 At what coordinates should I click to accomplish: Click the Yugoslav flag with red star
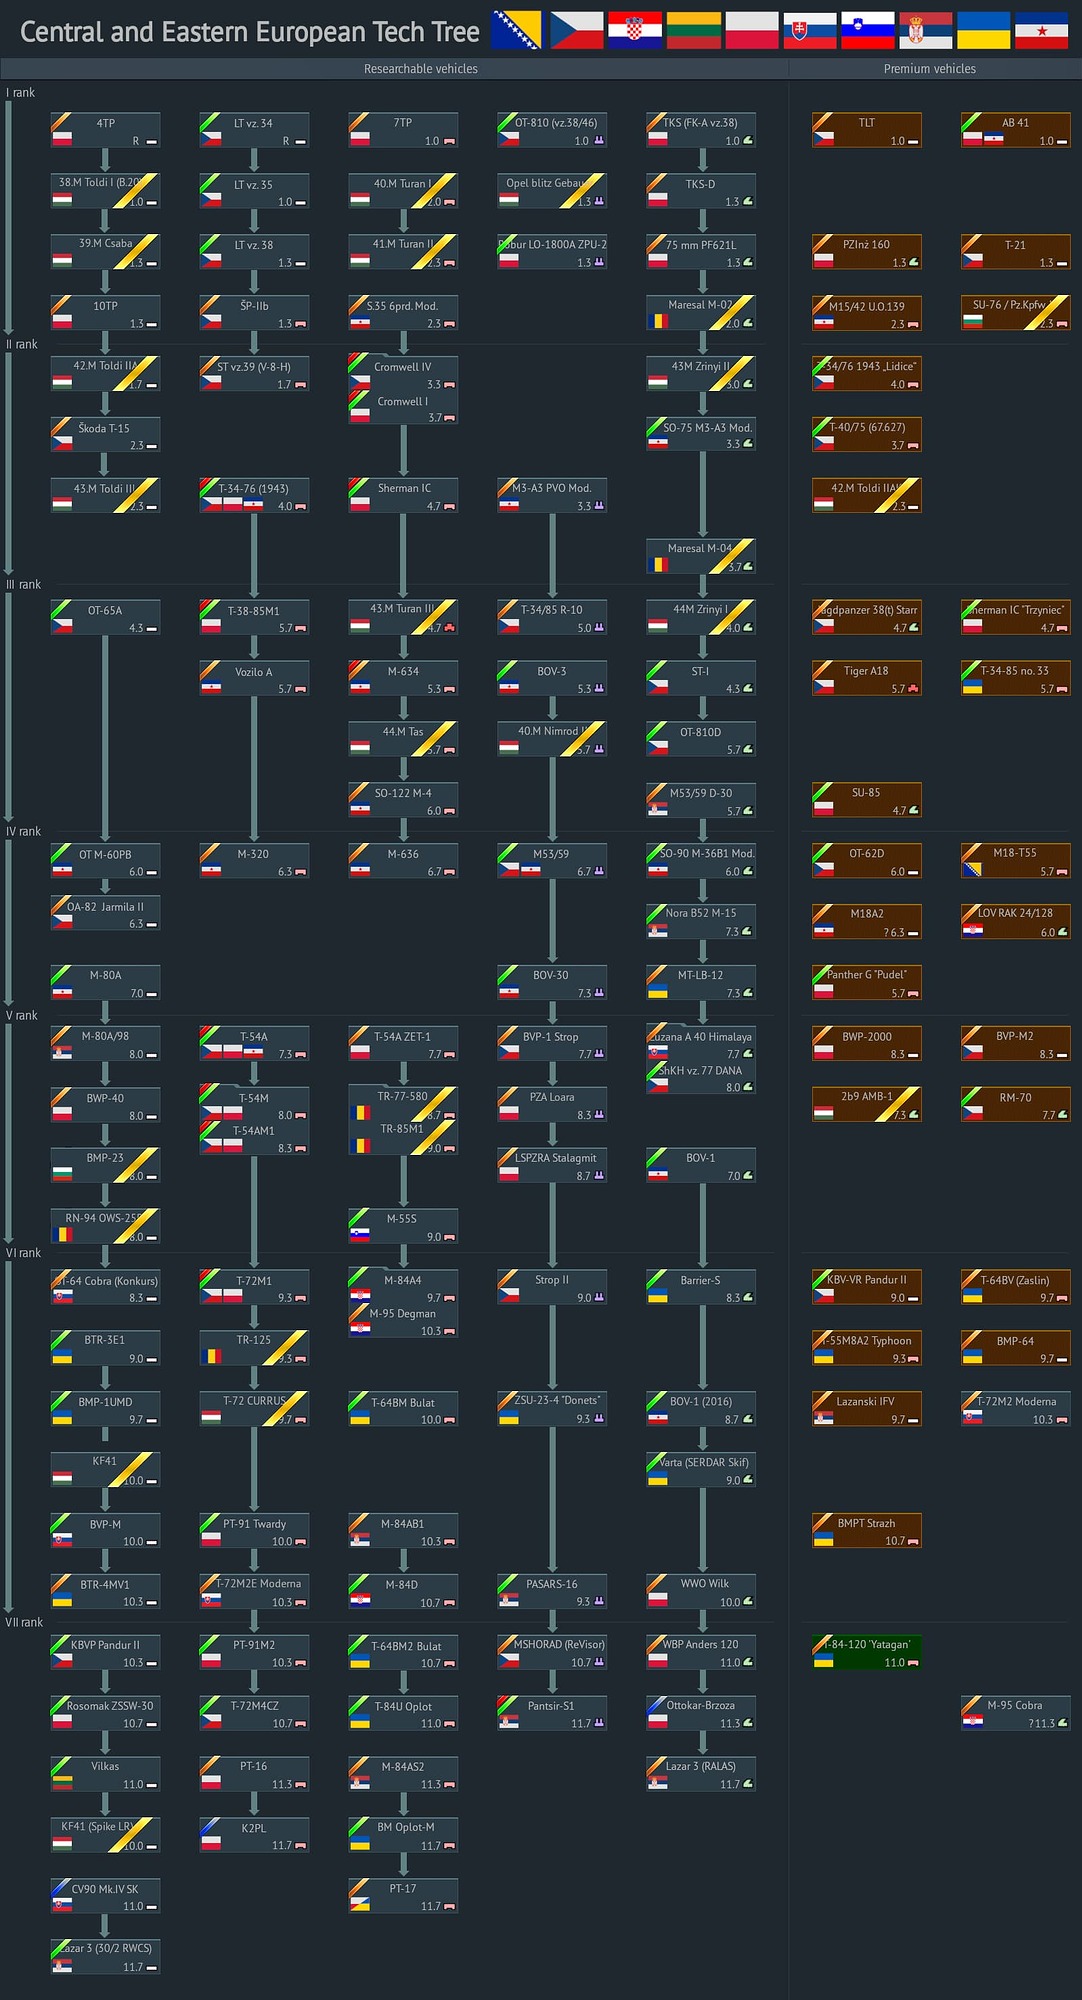1041,30
